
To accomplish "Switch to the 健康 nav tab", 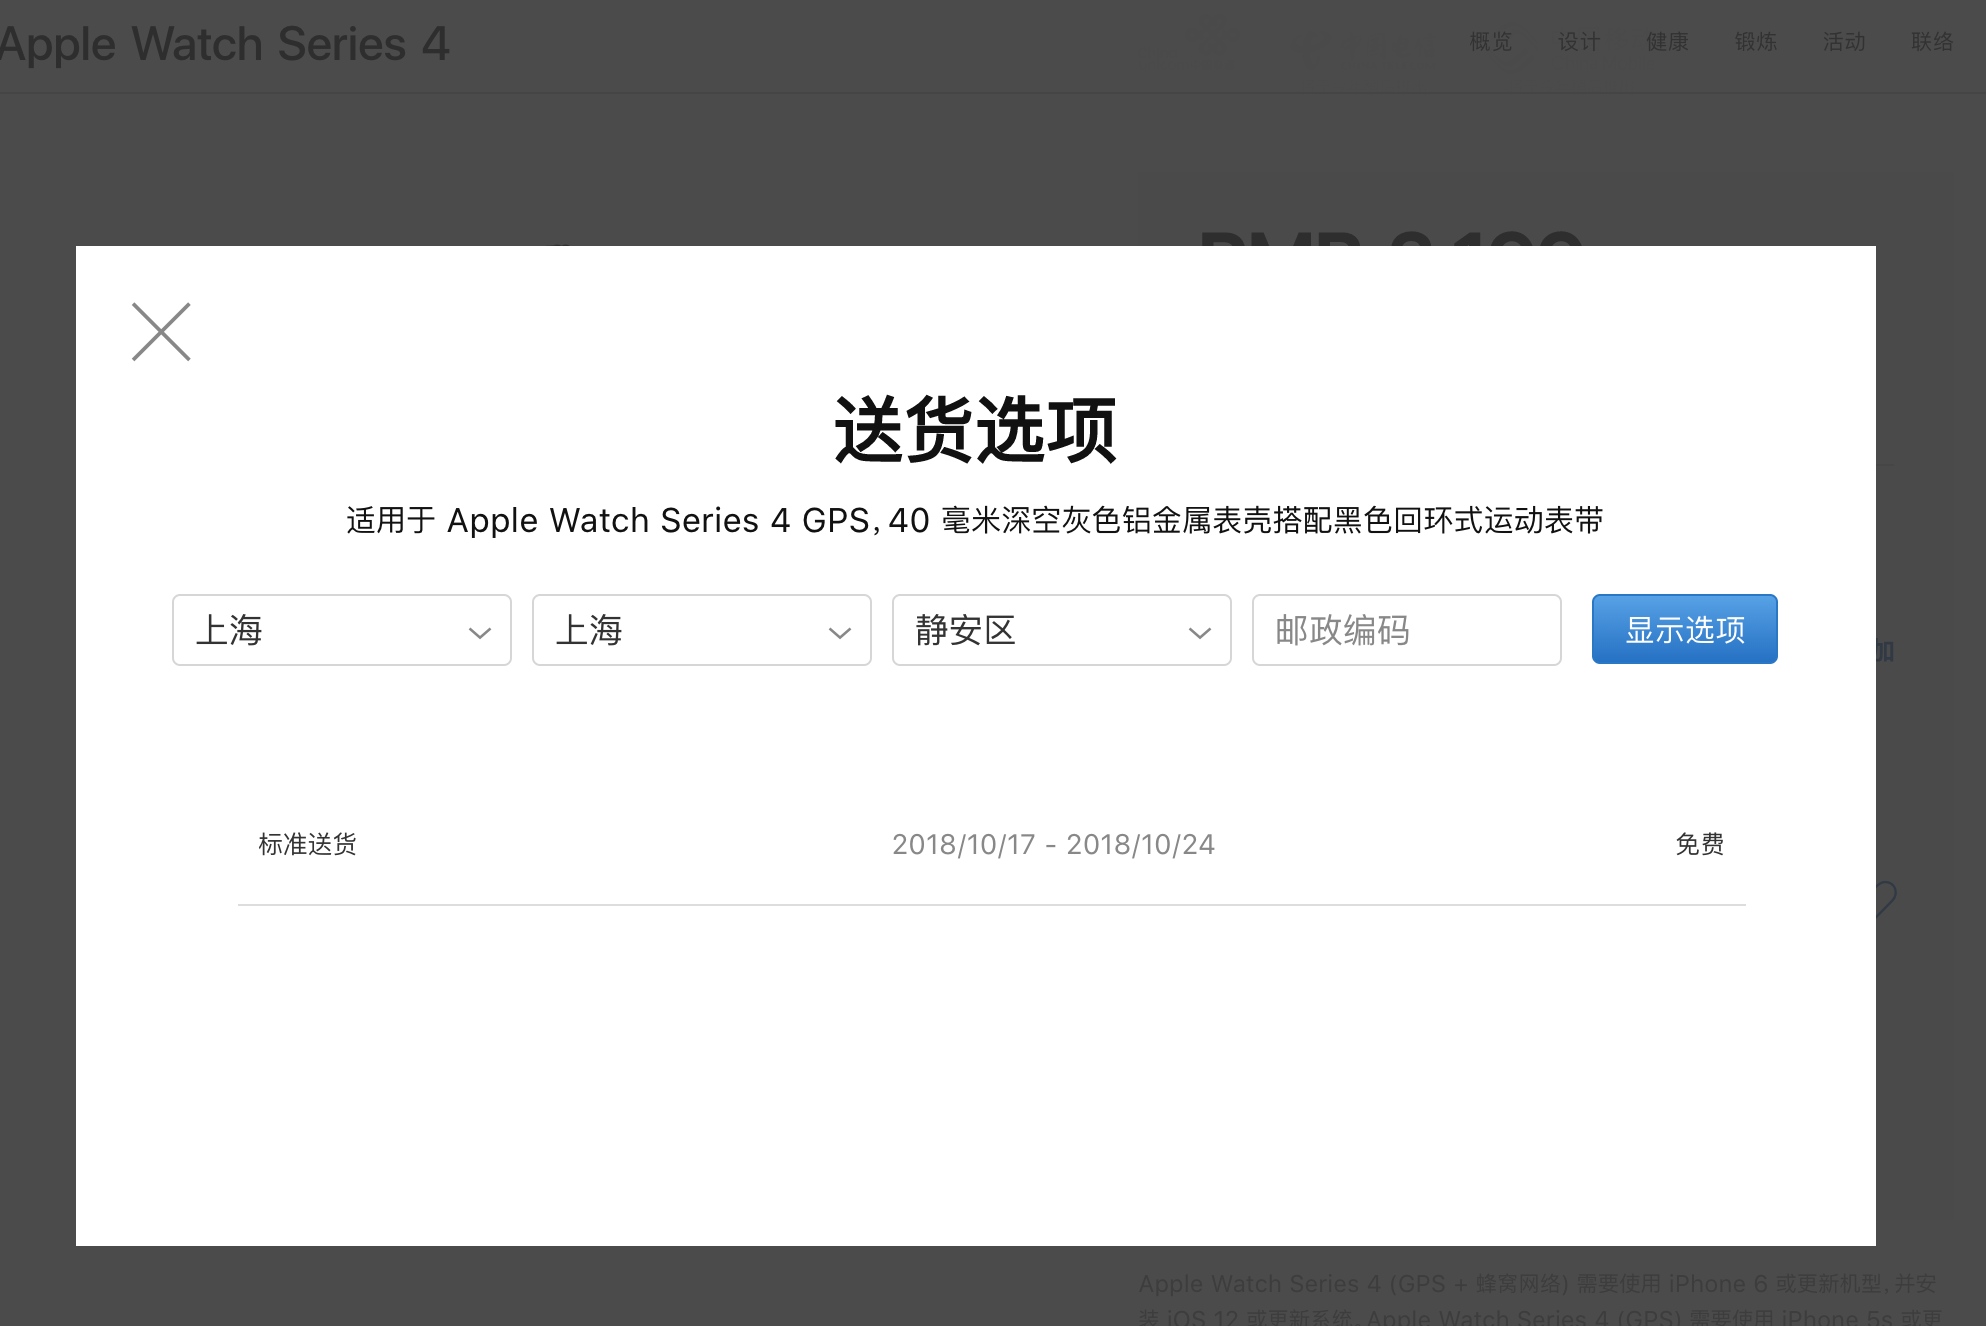I will (x=1667, y=42).
